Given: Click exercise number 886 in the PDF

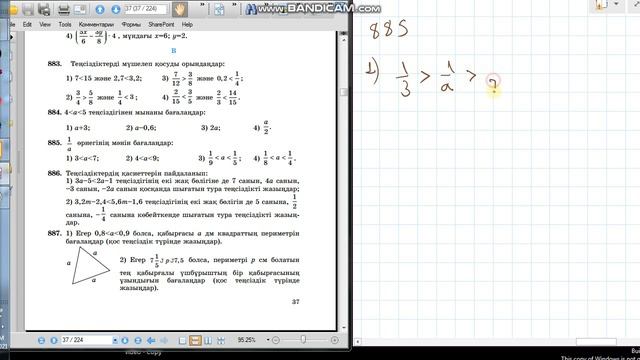Looking at the screenshot, I should tap(54, 173).
